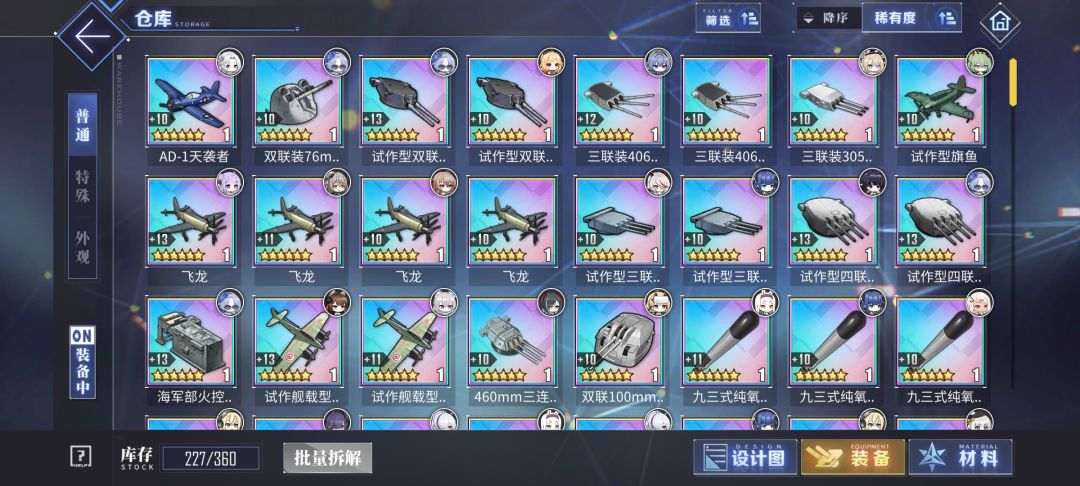
Task: Click the question mark help icon
Action: [81, 456]
